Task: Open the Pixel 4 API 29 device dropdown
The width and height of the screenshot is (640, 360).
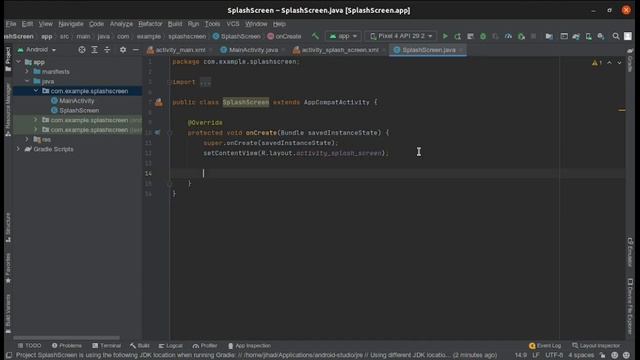Action: [x=401, y=36]
